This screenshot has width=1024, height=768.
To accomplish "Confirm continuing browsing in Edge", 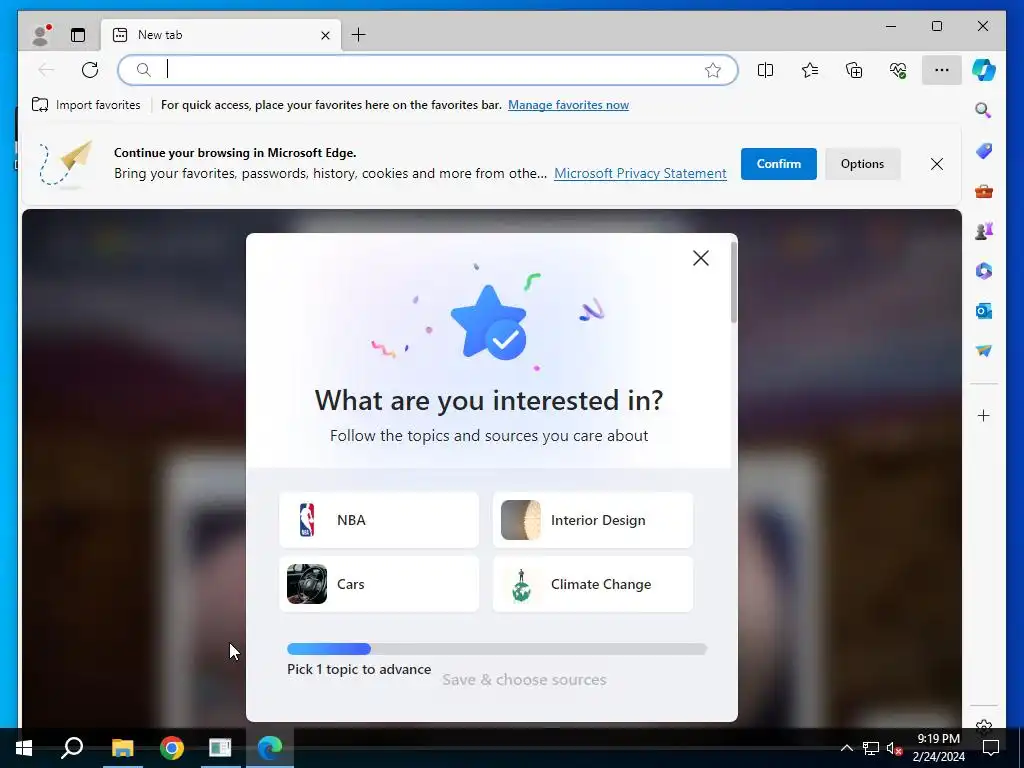I will pyautogui.click(x=778, y=164).
